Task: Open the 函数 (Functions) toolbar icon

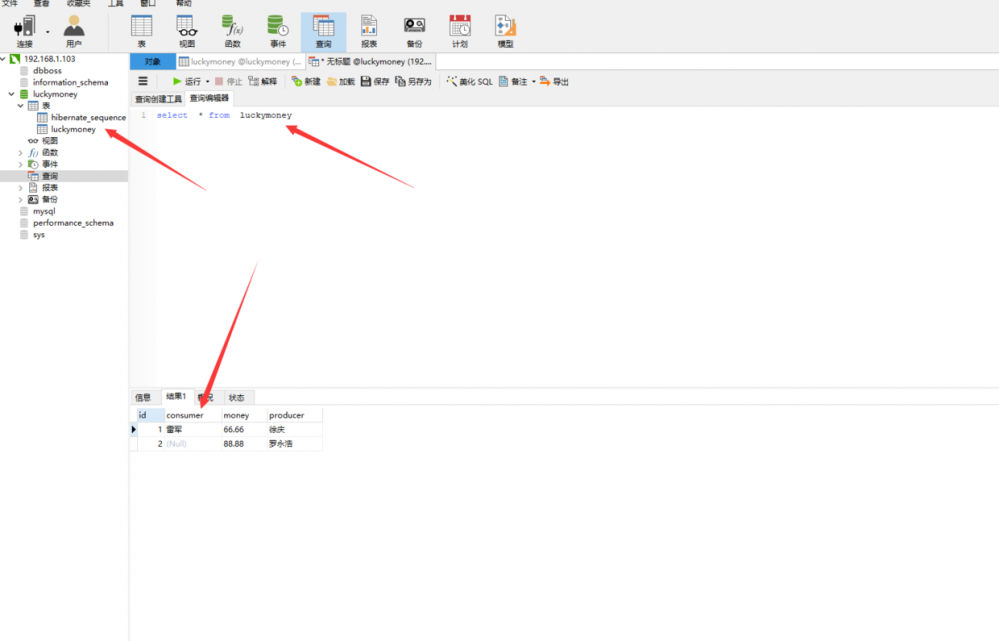Action: pyautogui.click(x=232, y=30)
